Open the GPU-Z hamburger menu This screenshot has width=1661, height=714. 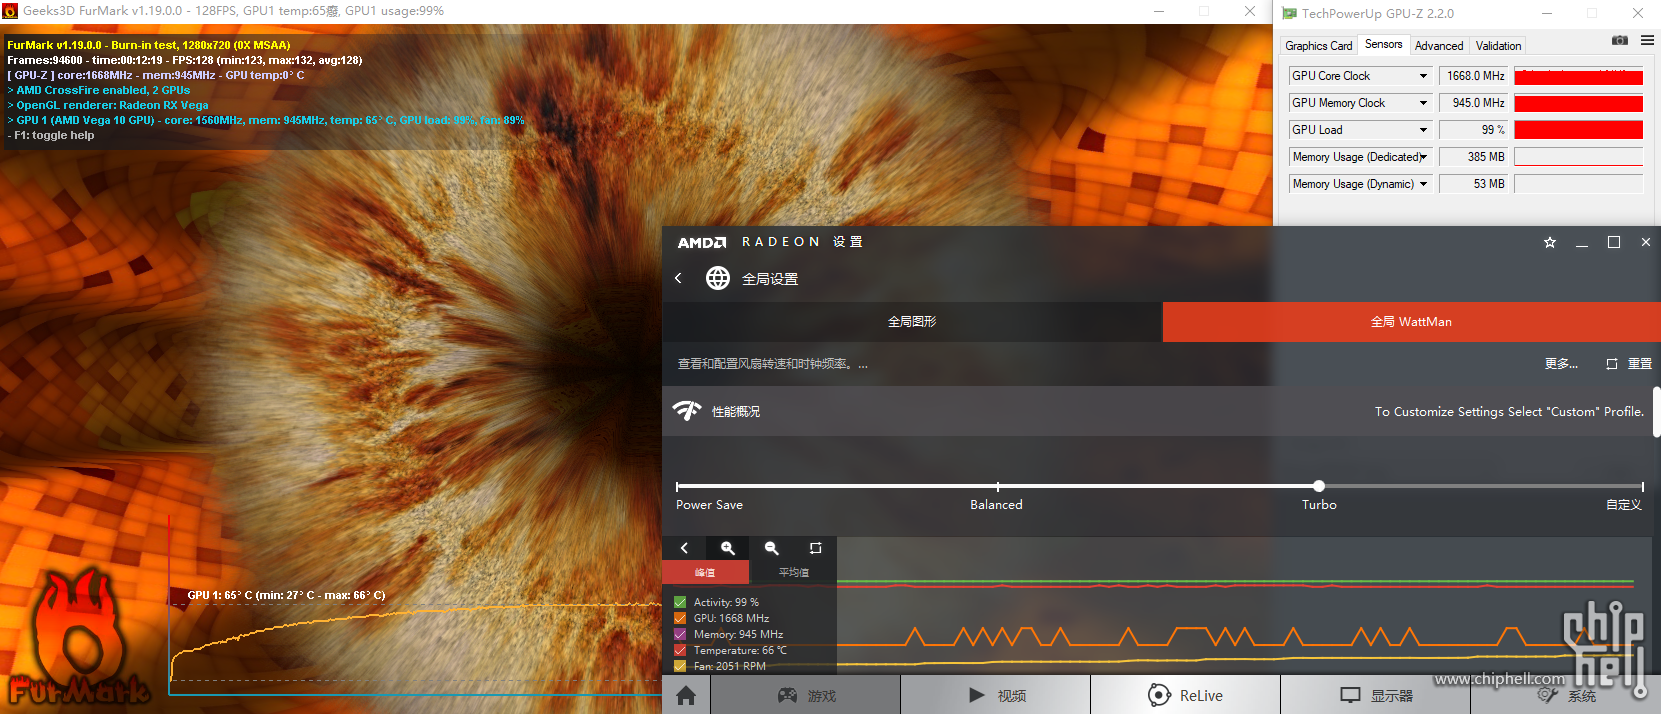tap(1647, 40)
